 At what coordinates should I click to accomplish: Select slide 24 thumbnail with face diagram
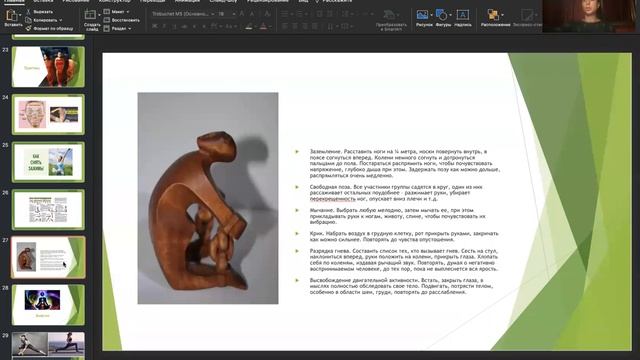48,114
